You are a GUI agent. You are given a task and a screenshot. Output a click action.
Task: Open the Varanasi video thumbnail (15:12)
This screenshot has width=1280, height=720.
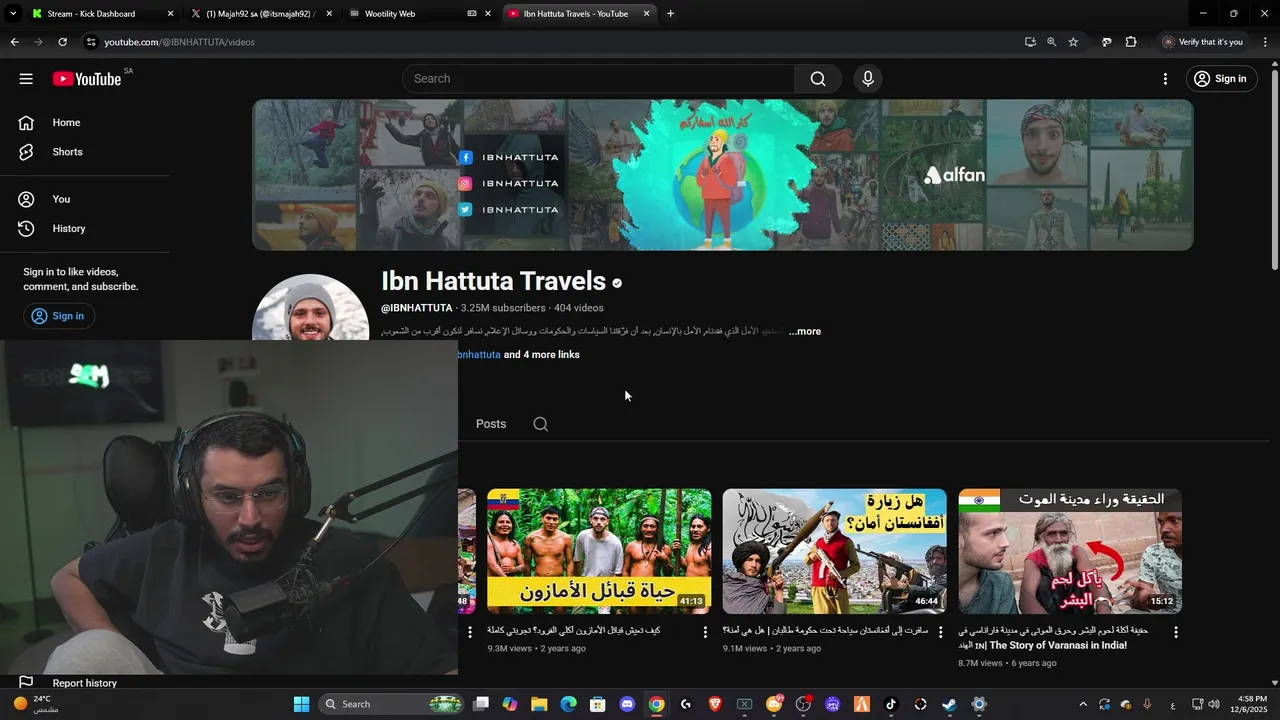click(1070, 551)
